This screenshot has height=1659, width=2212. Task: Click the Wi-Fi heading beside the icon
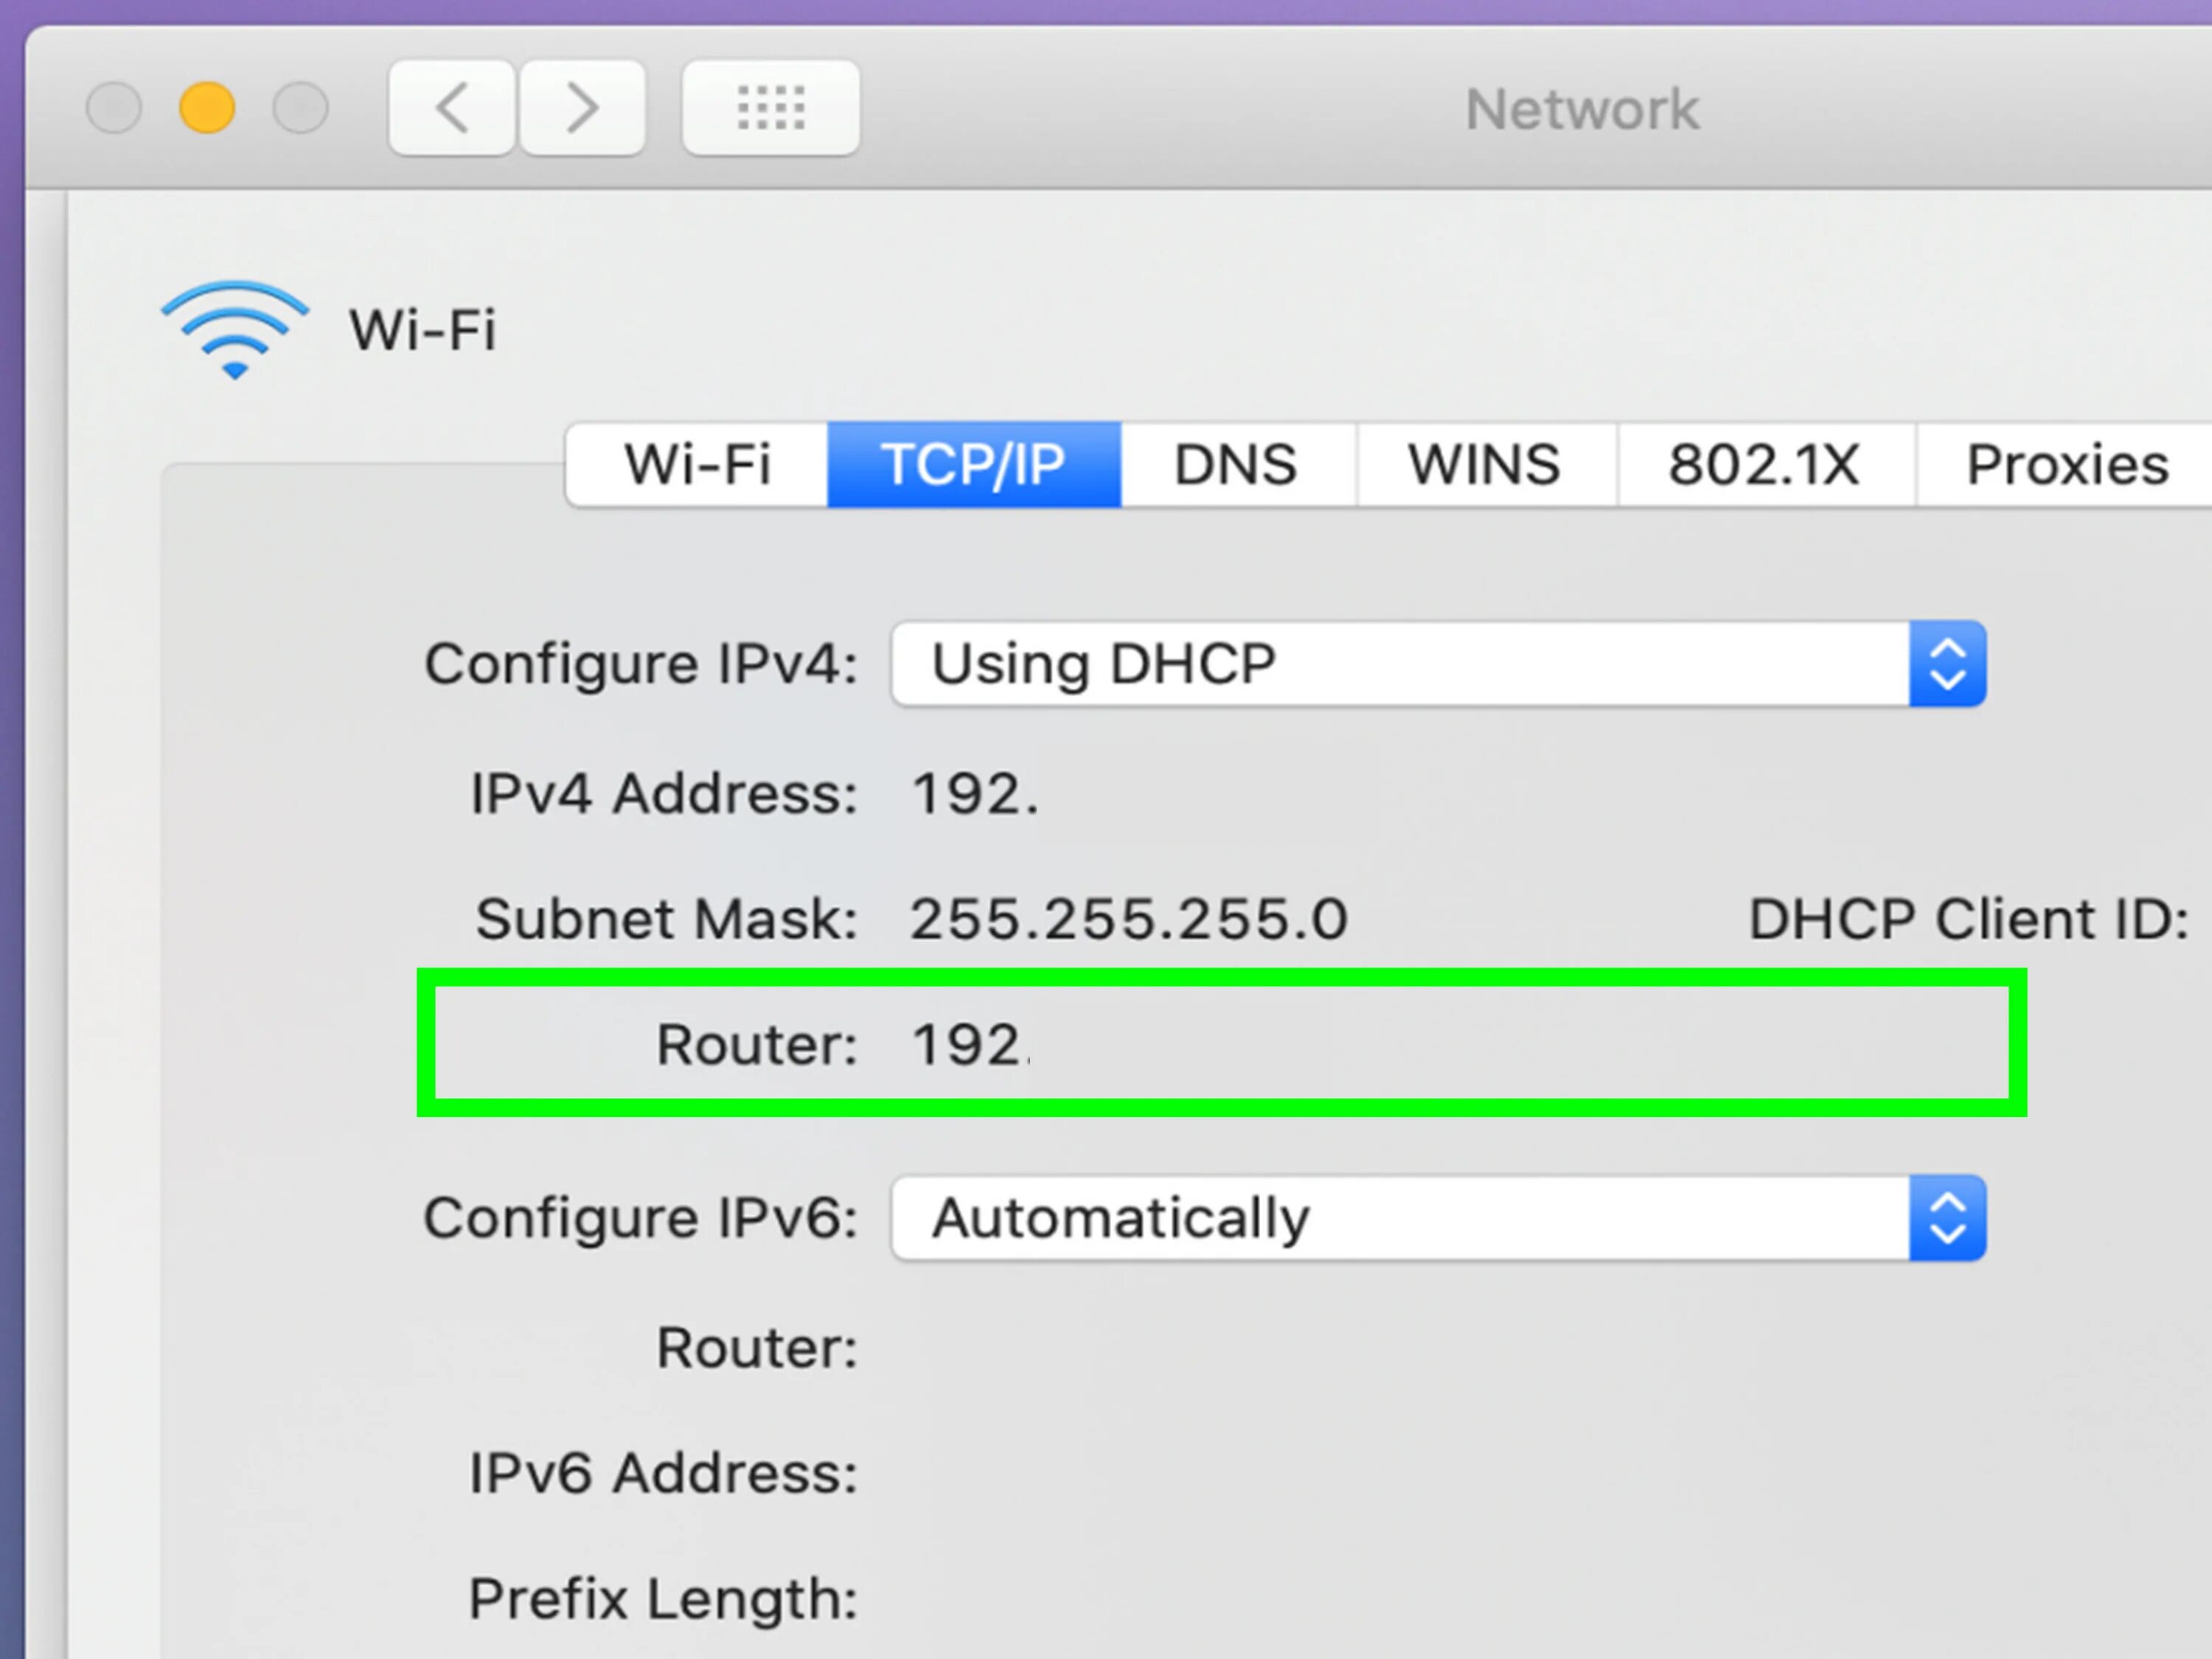tap(422, 330)
